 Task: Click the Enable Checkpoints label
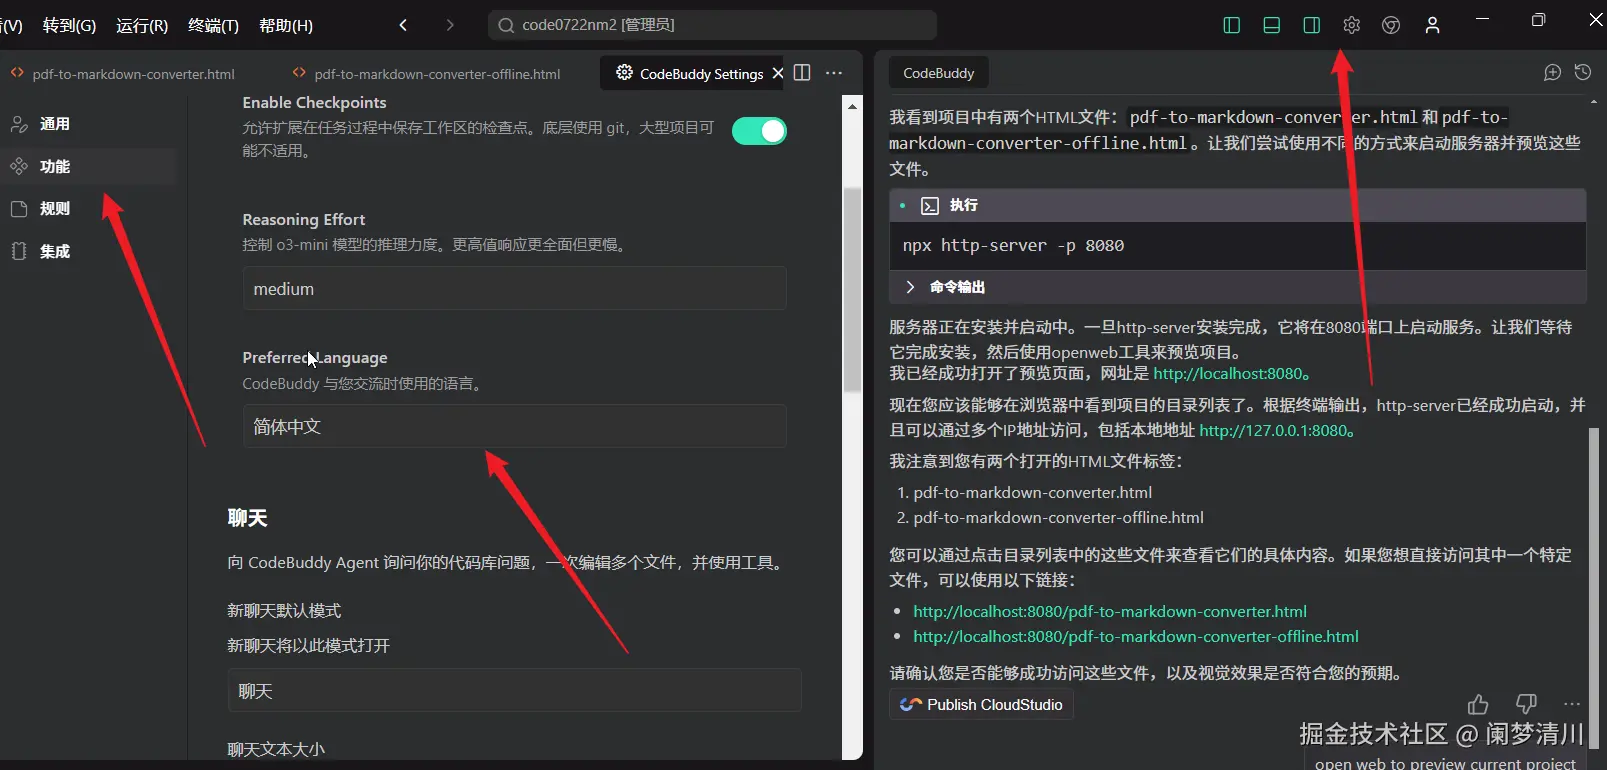click(314, 102)
